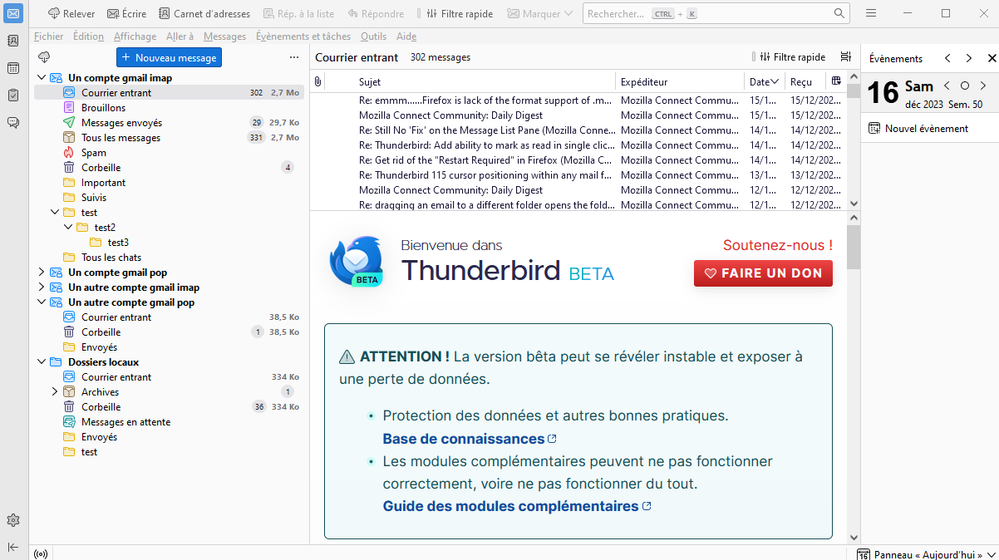
Task: Open the Tasks space icon
Action: (13, 96)
